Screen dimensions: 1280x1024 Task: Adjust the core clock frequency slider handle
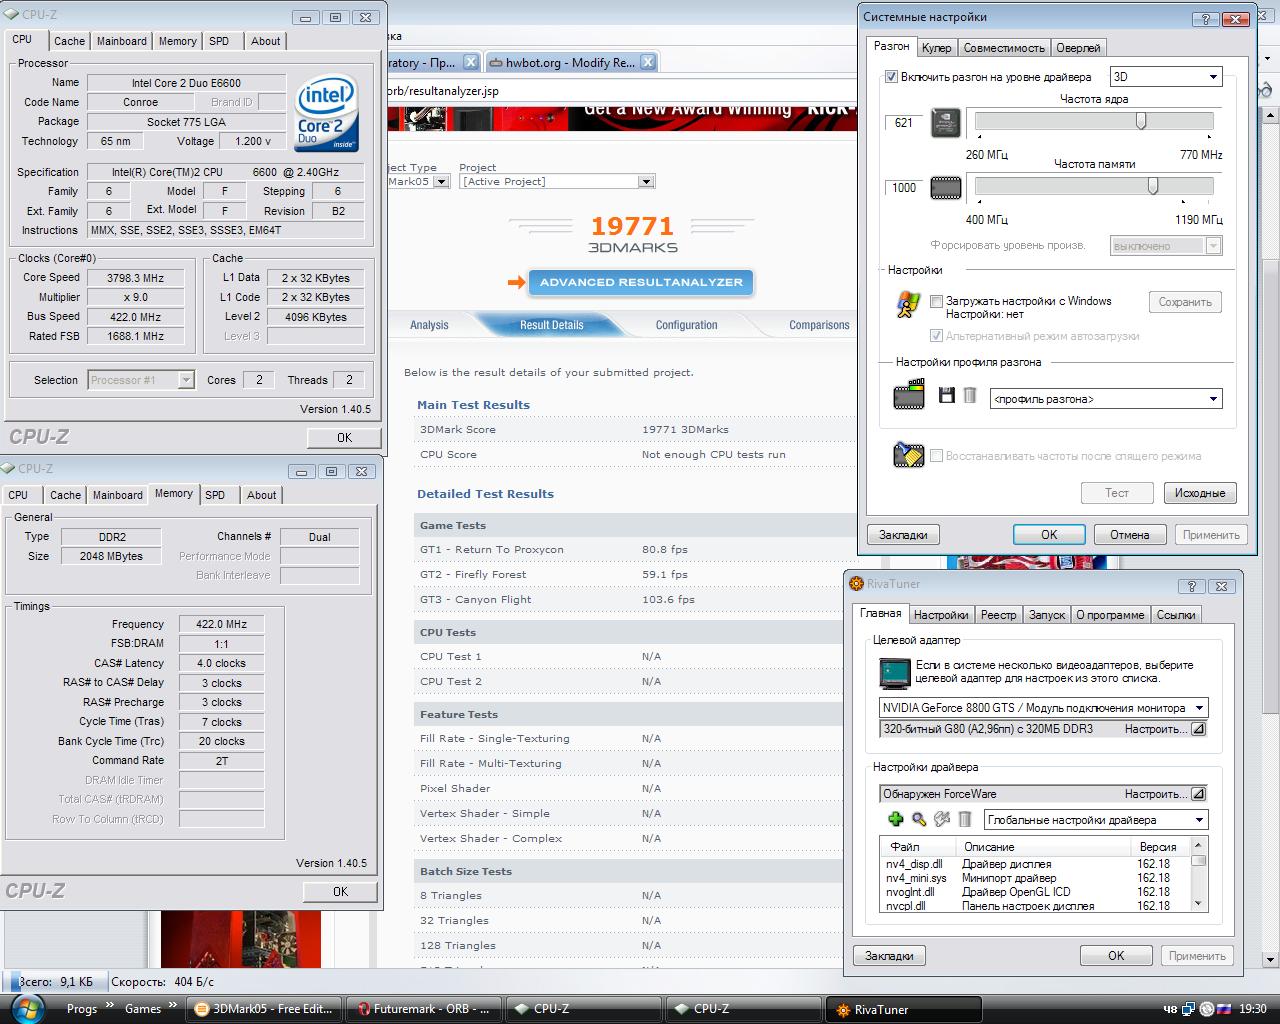click(x=1141, y=121)
